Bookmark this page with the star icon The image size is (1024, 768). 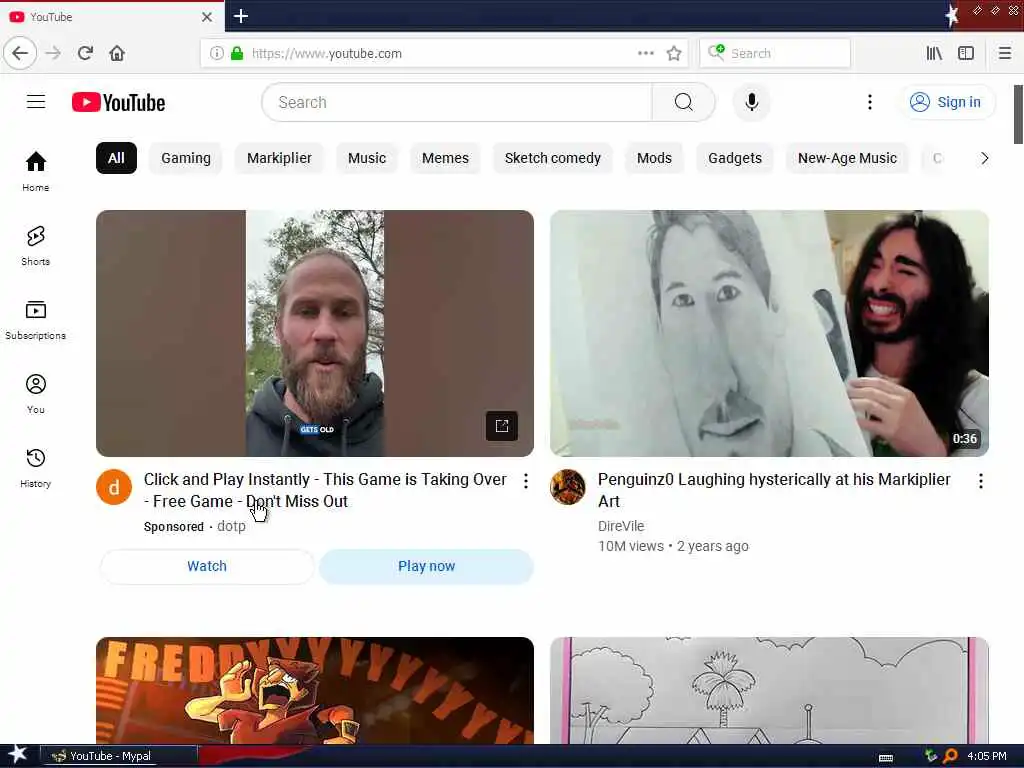(674, 53)
